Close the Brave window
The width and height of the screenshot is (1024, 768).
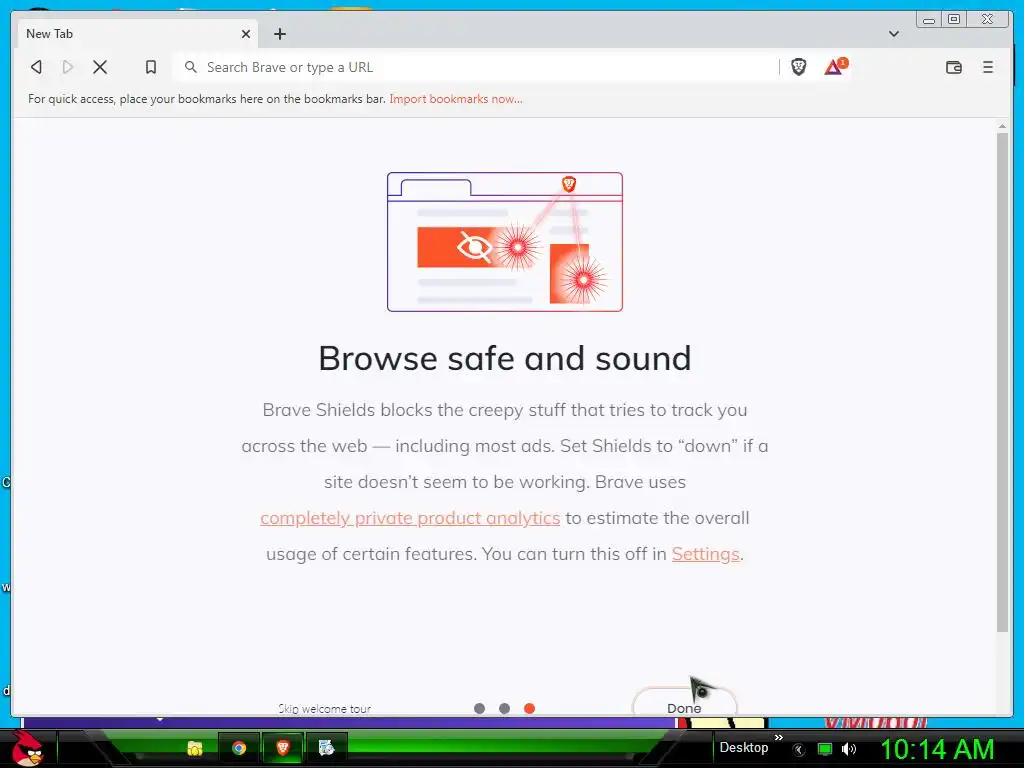pyautogui.click(x=988, y=20)
